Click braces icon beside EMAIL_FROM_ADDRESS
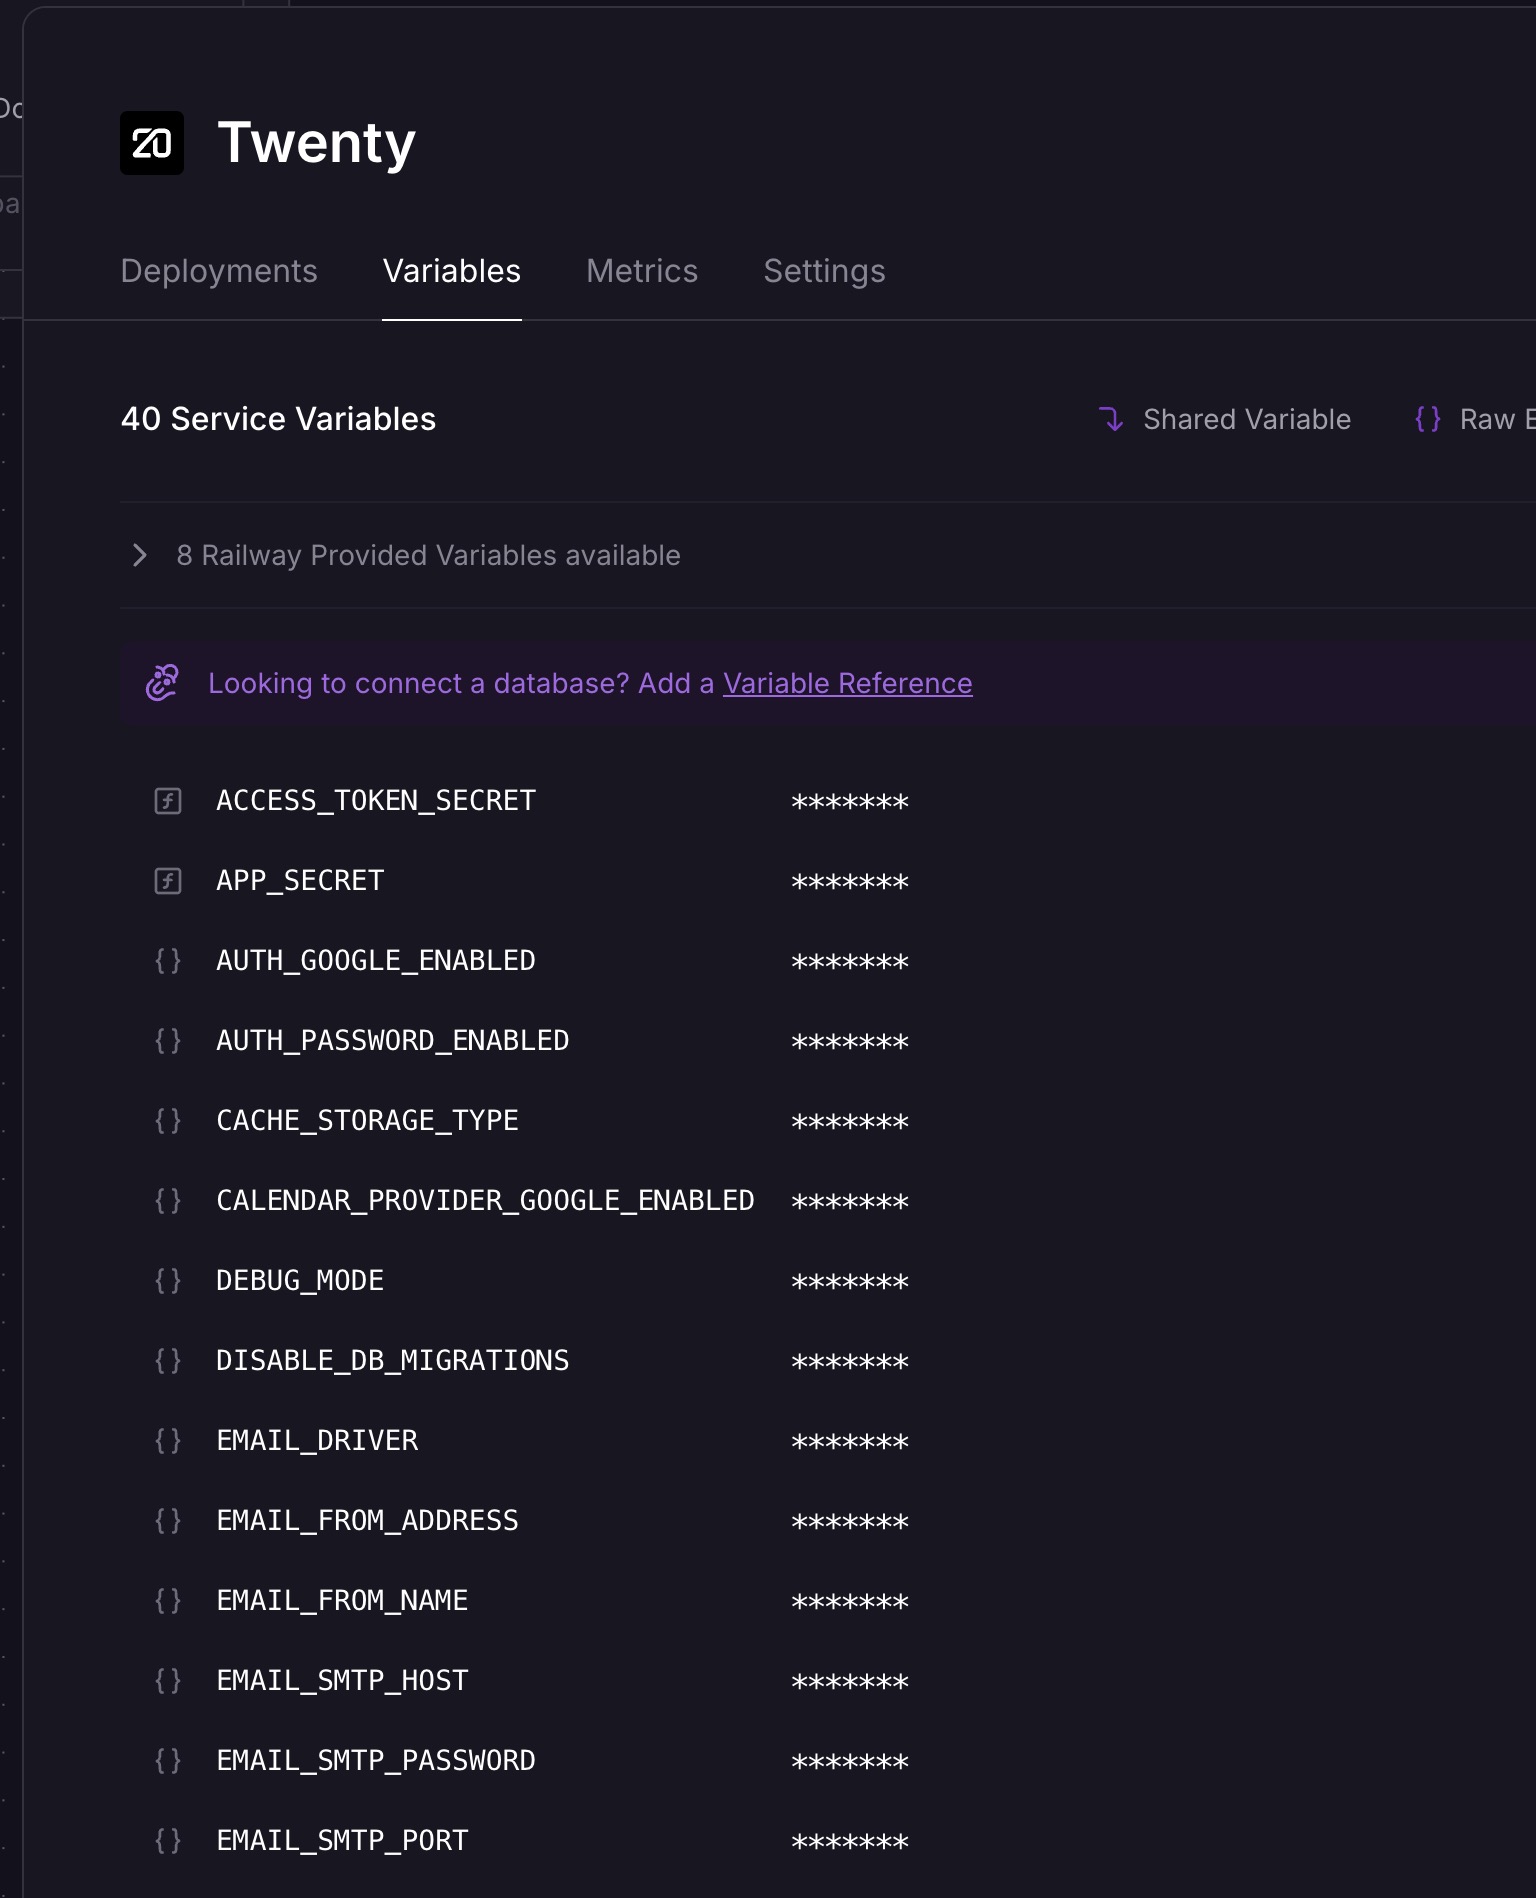Viewport: 1536px width, 1898px height. (168, 1521)
